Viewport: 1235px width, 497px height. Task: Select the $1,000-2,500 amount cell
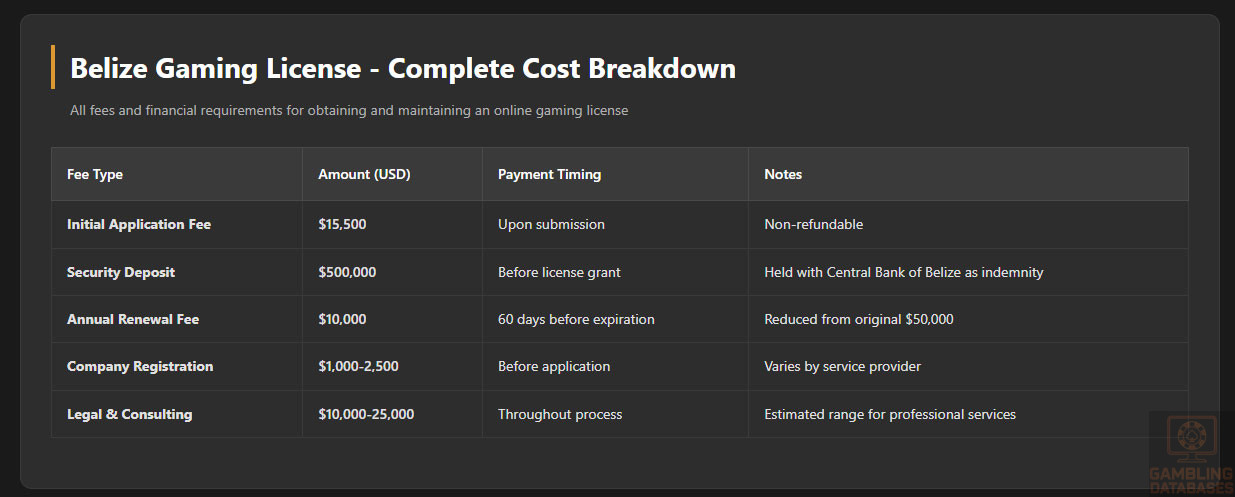(x=358, y=366)
